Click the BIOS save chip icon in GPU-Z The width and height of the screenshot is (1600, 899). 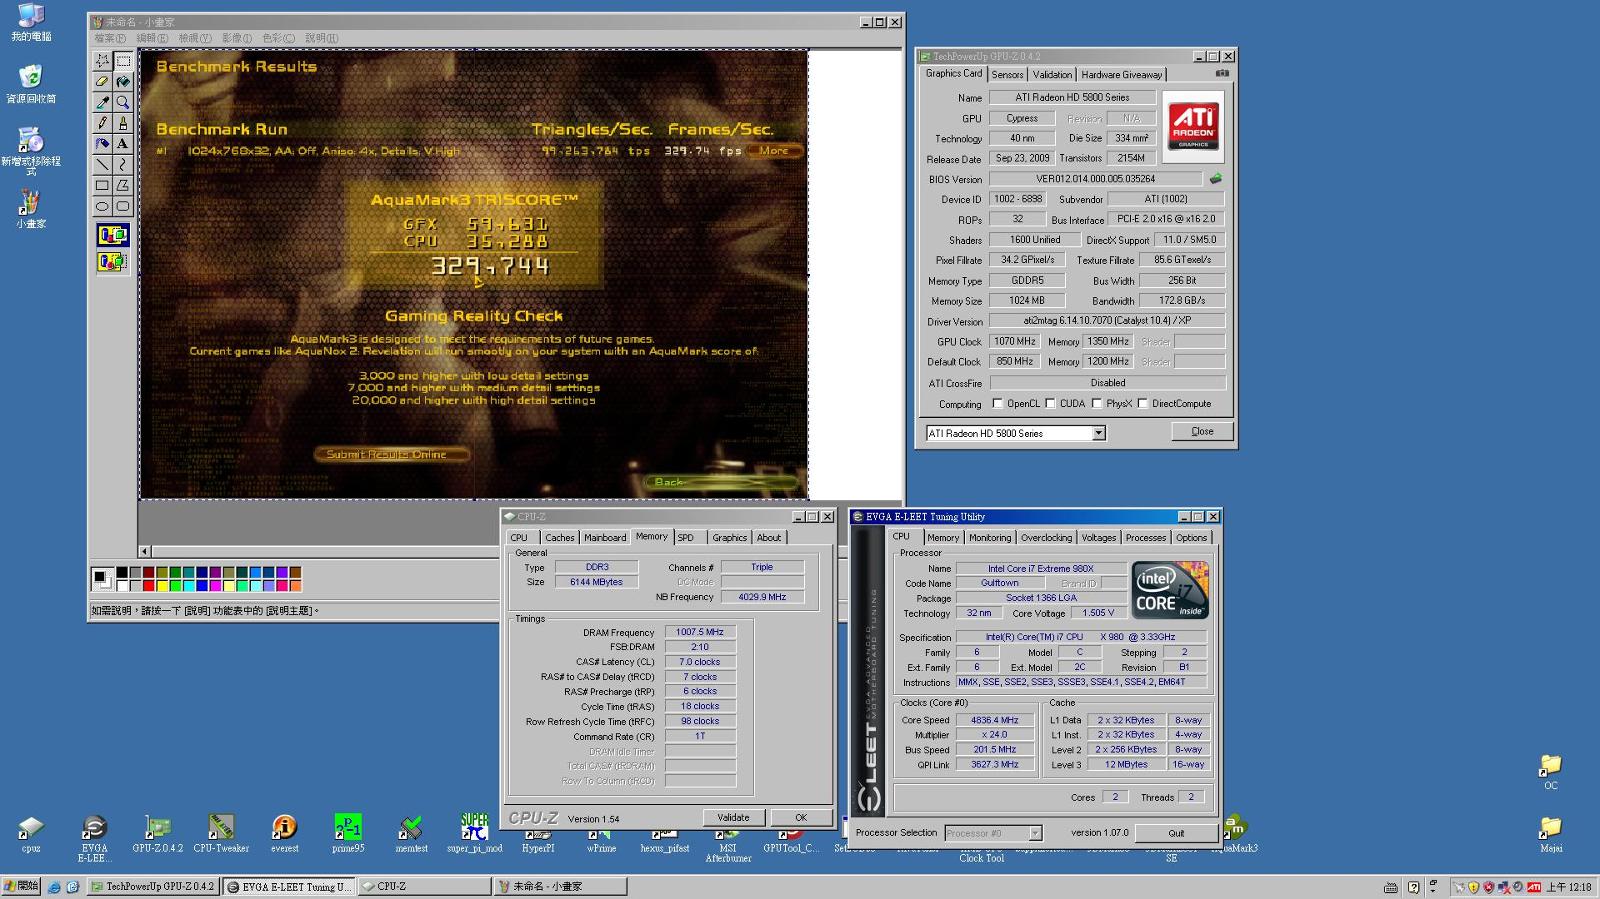tap(1216, 179)
